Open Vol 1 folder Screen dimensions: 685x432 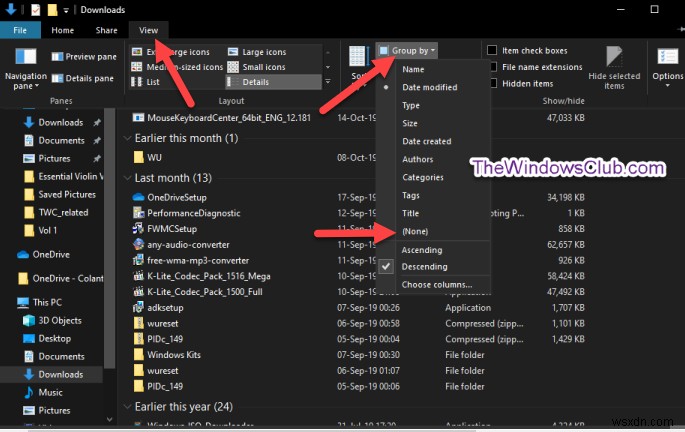(40, 230)
